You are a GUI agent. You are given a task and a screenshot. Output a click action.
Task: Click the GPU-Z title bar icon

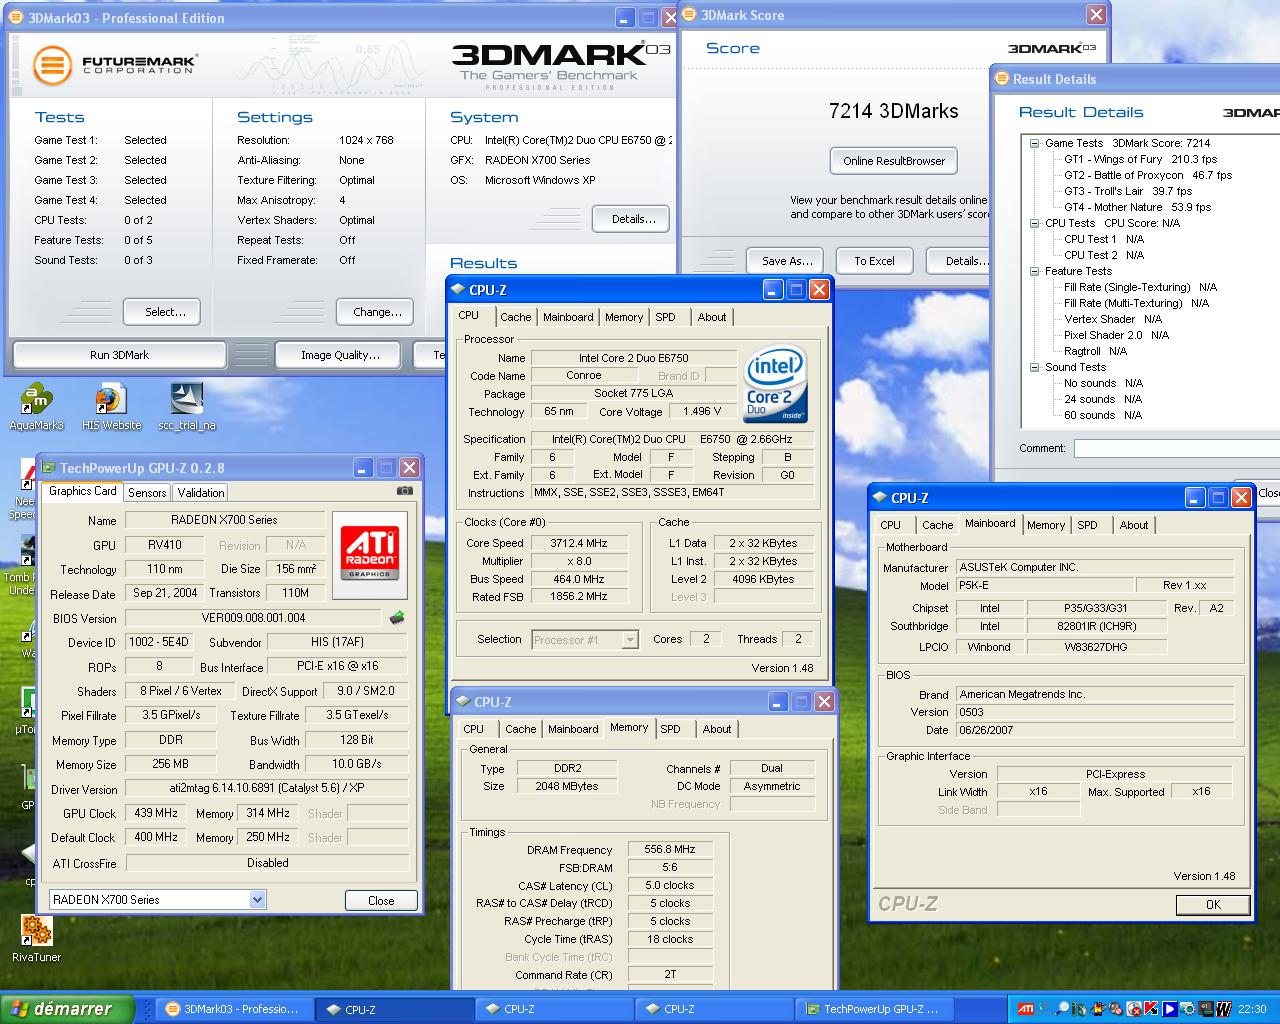(48, 467)
